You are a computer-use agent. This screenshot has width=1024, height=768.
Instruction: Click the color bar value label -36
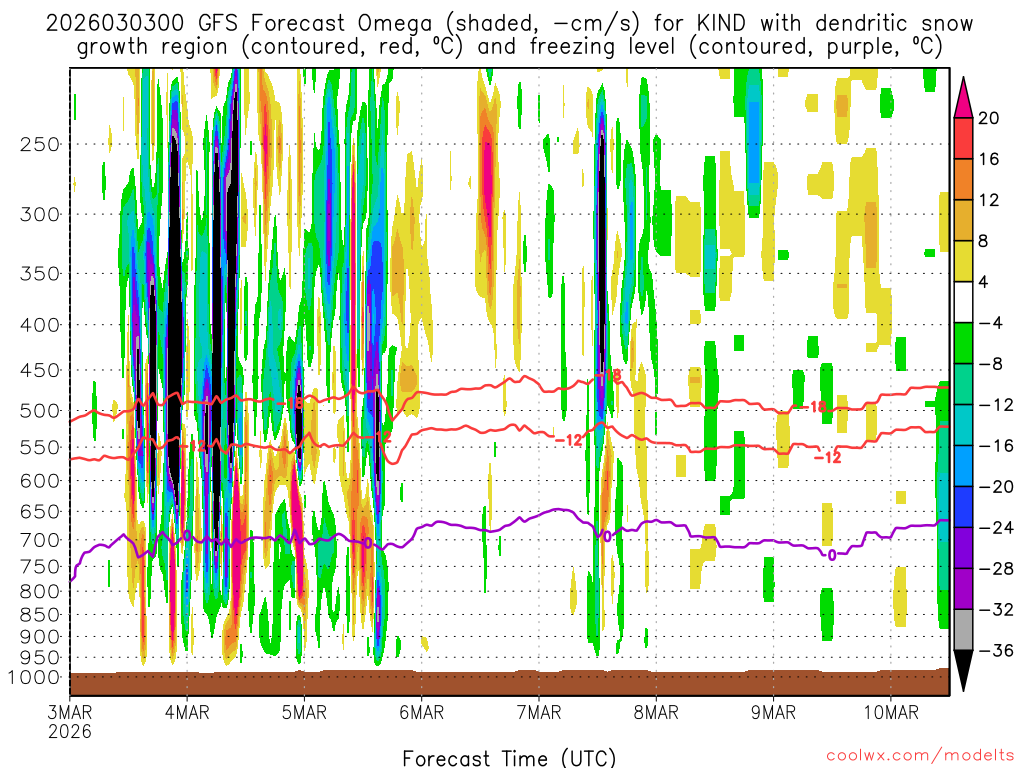[x=996, y=650]
